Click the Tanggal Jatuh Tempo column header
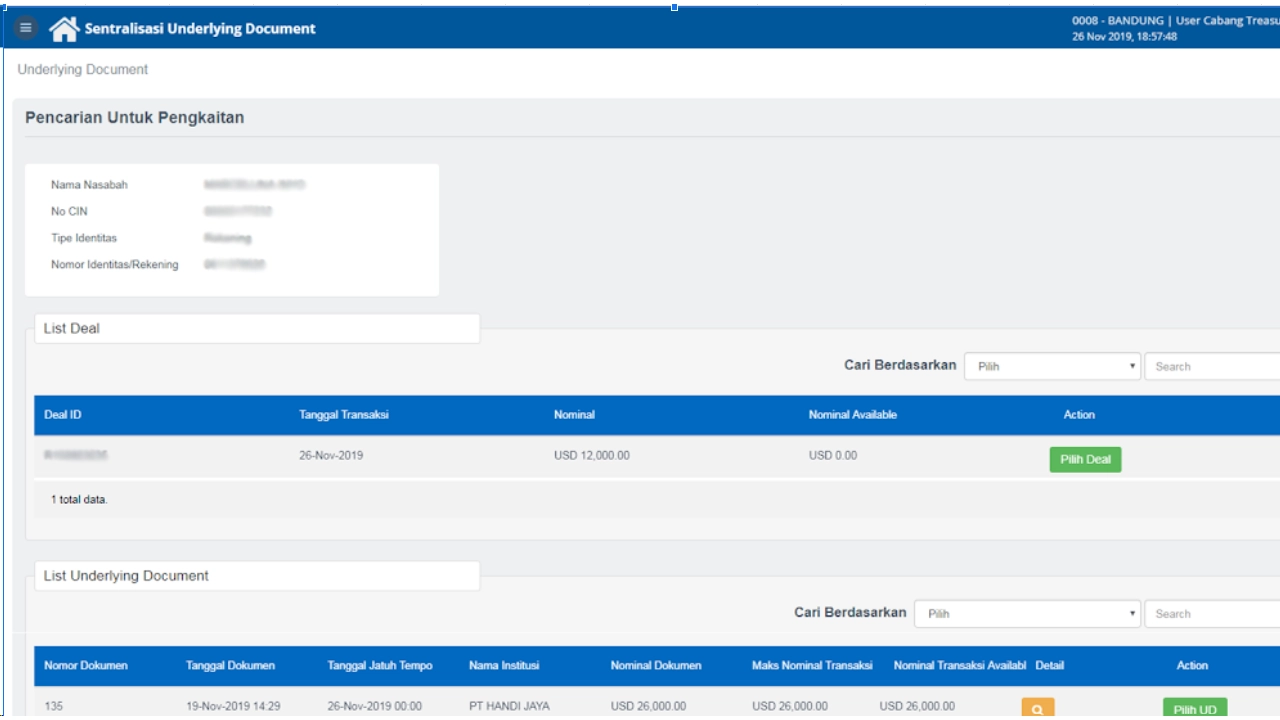1280x720 pixels. click(x=380, y=666)
